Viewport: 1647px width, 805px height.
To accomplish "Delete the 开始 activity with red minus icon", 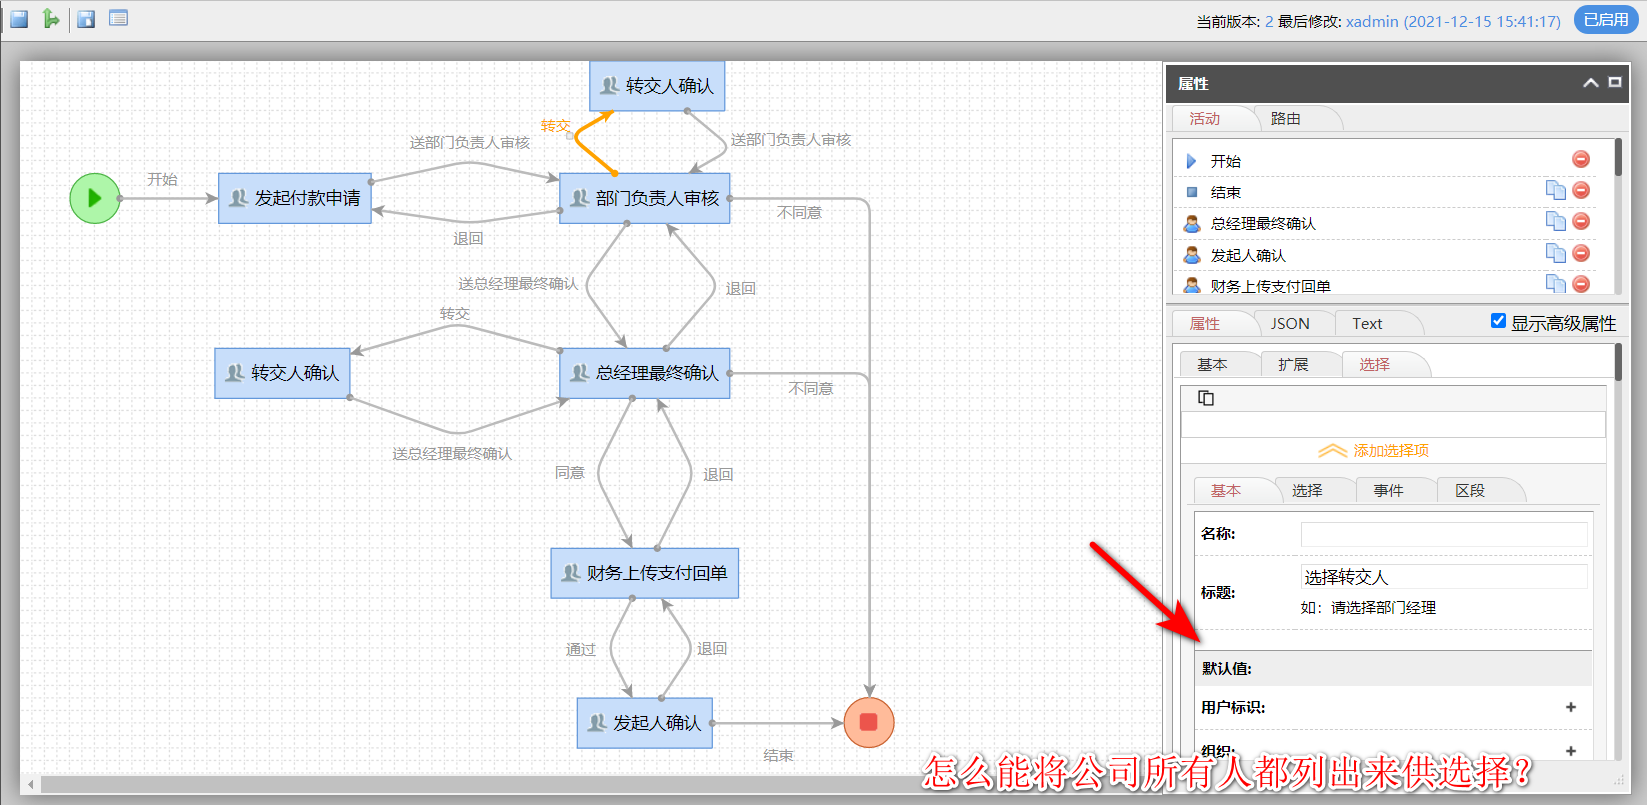I will pyautogui.click(x=1581, y=159).
